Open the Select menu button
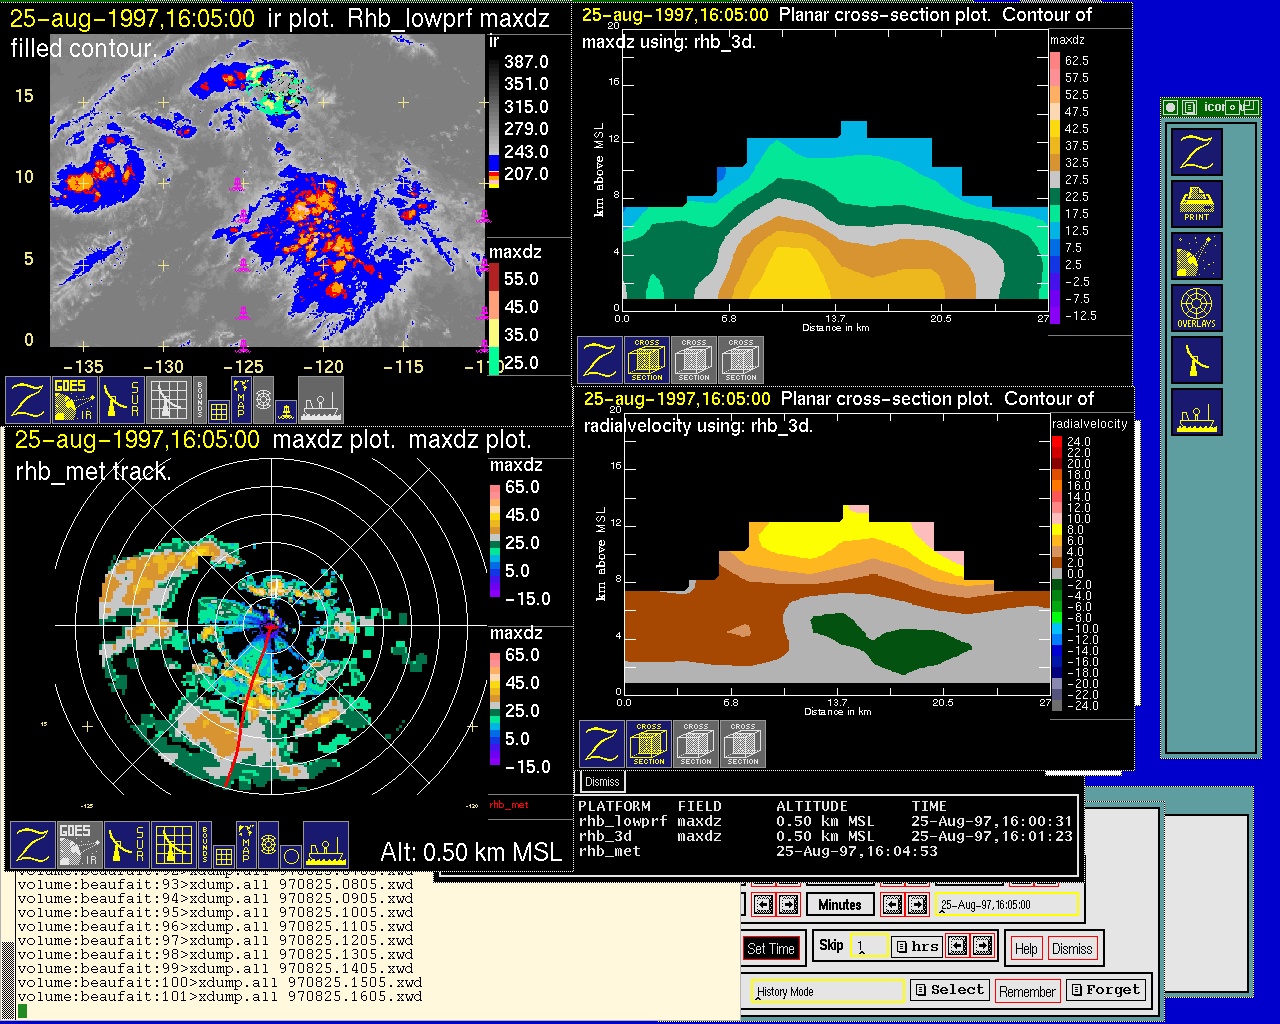 (x=949, y=990)
